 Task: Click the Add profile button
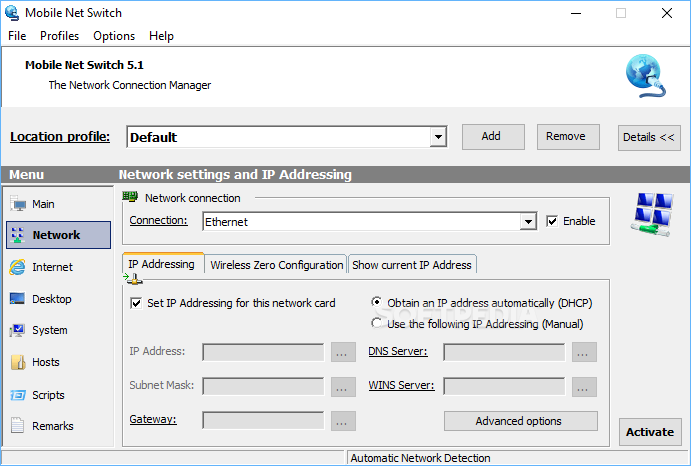493,137
